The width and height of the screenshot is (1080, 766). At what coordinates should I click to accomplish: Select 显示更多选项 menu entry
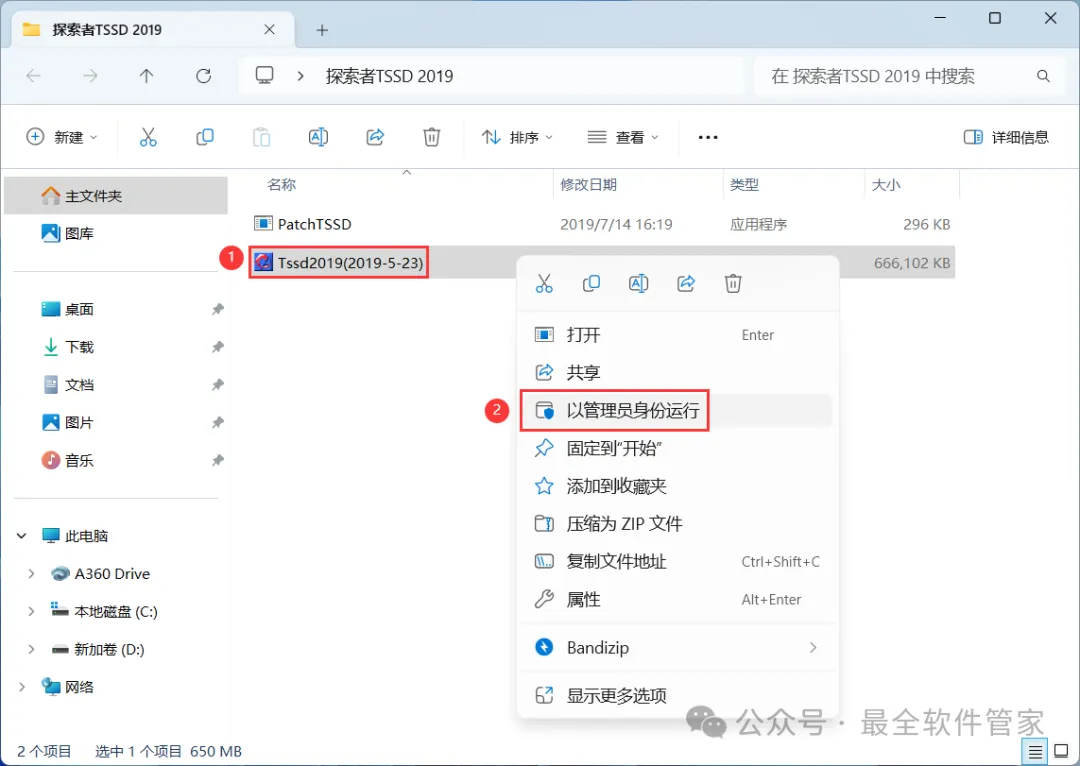[x=677, y=696]
